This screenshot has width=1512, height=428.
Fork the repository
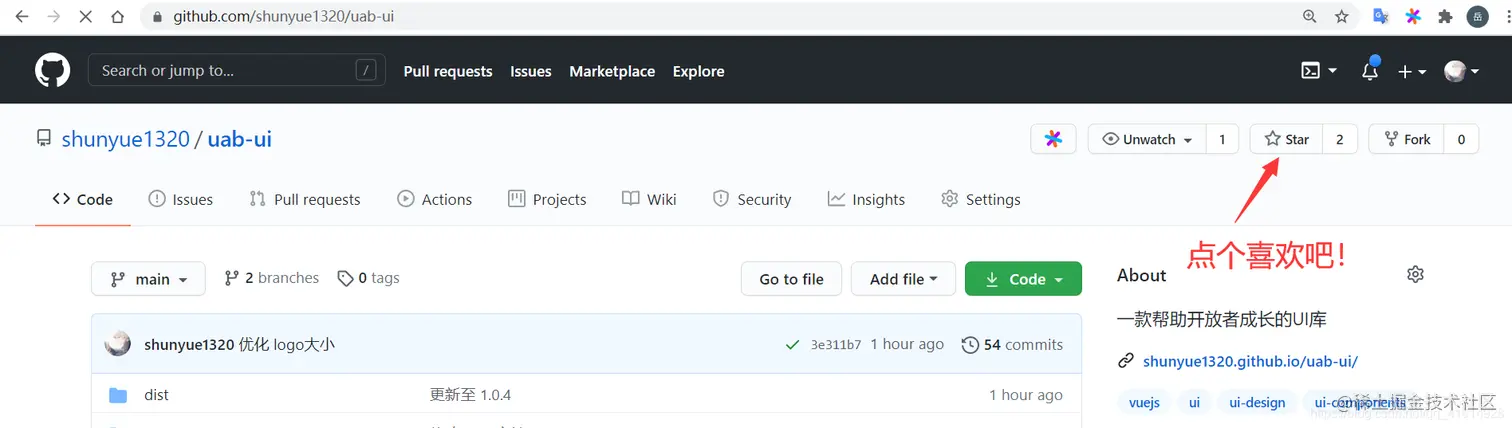pos(1407,139)
